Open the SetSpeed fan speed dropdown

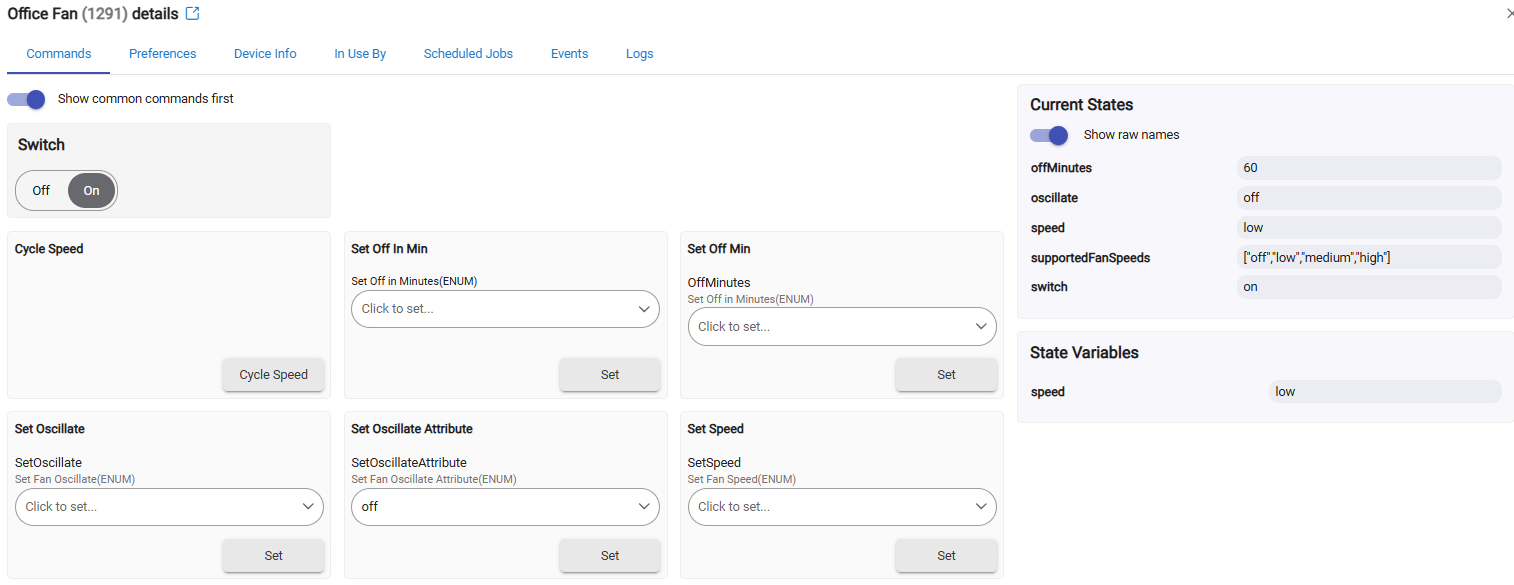point(842,507)
